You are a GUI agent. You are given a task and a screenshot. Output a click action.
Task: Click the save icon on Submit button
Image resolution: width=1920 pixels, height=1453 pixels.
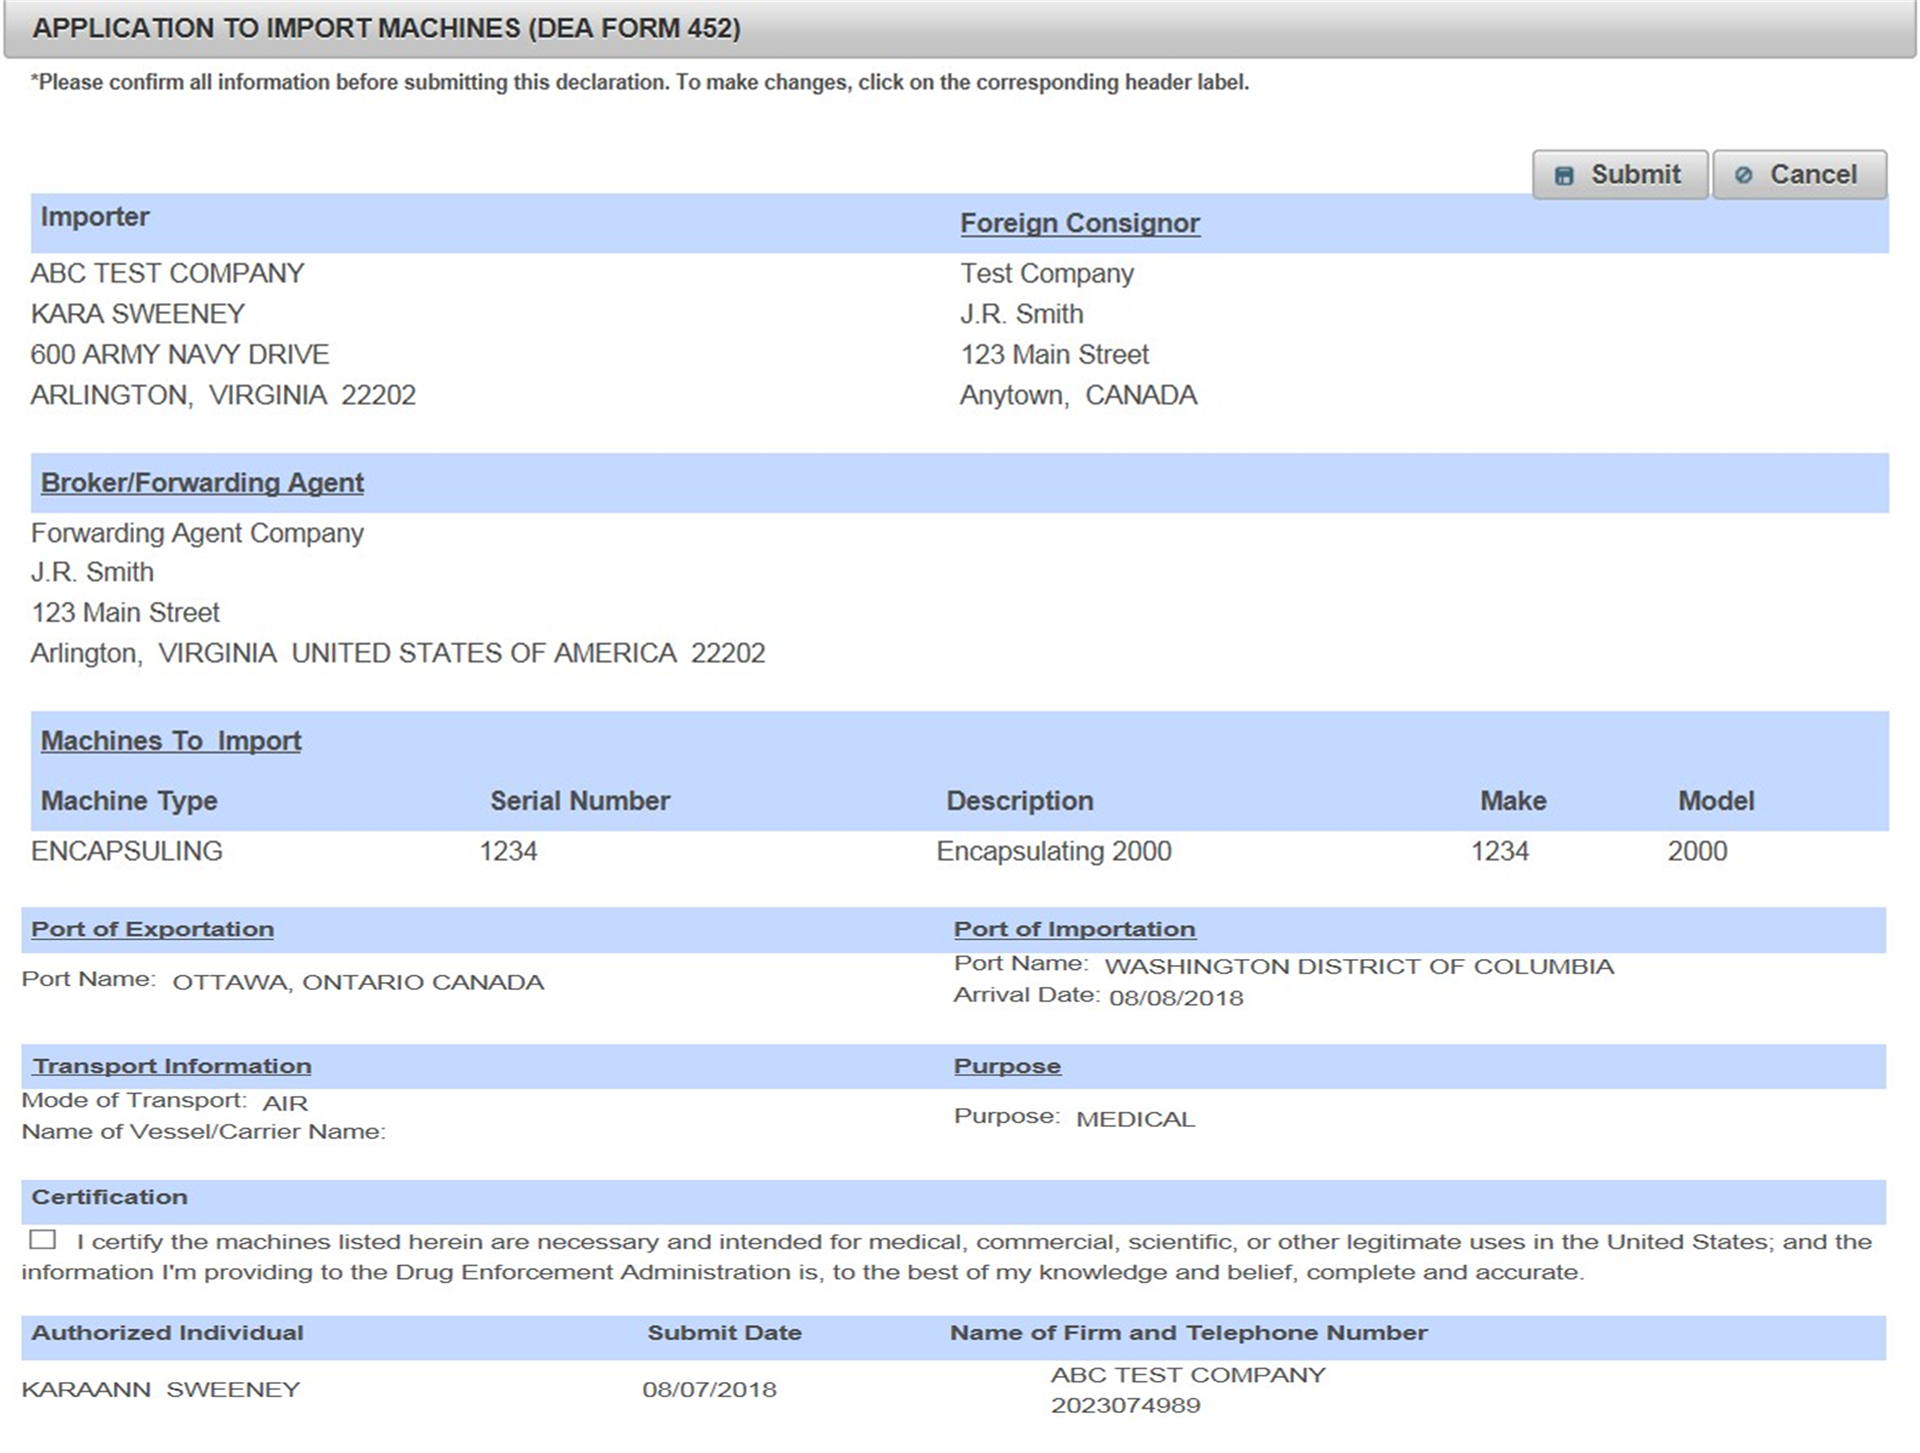point(1564,176)
